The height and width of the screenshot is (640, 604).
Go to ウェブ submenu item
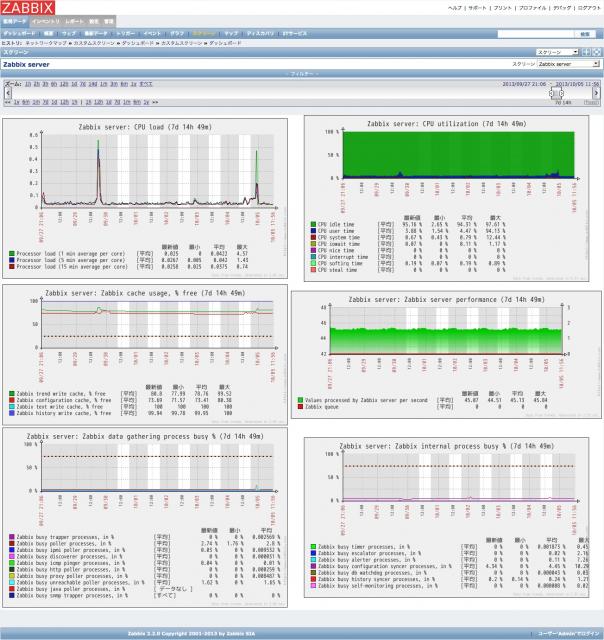(69, 33)
